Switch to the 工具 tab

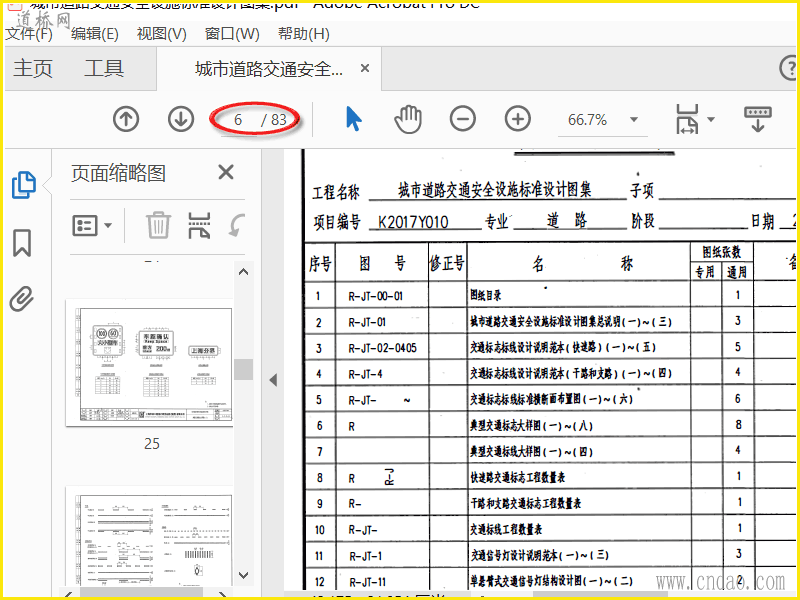coord(104,68)
